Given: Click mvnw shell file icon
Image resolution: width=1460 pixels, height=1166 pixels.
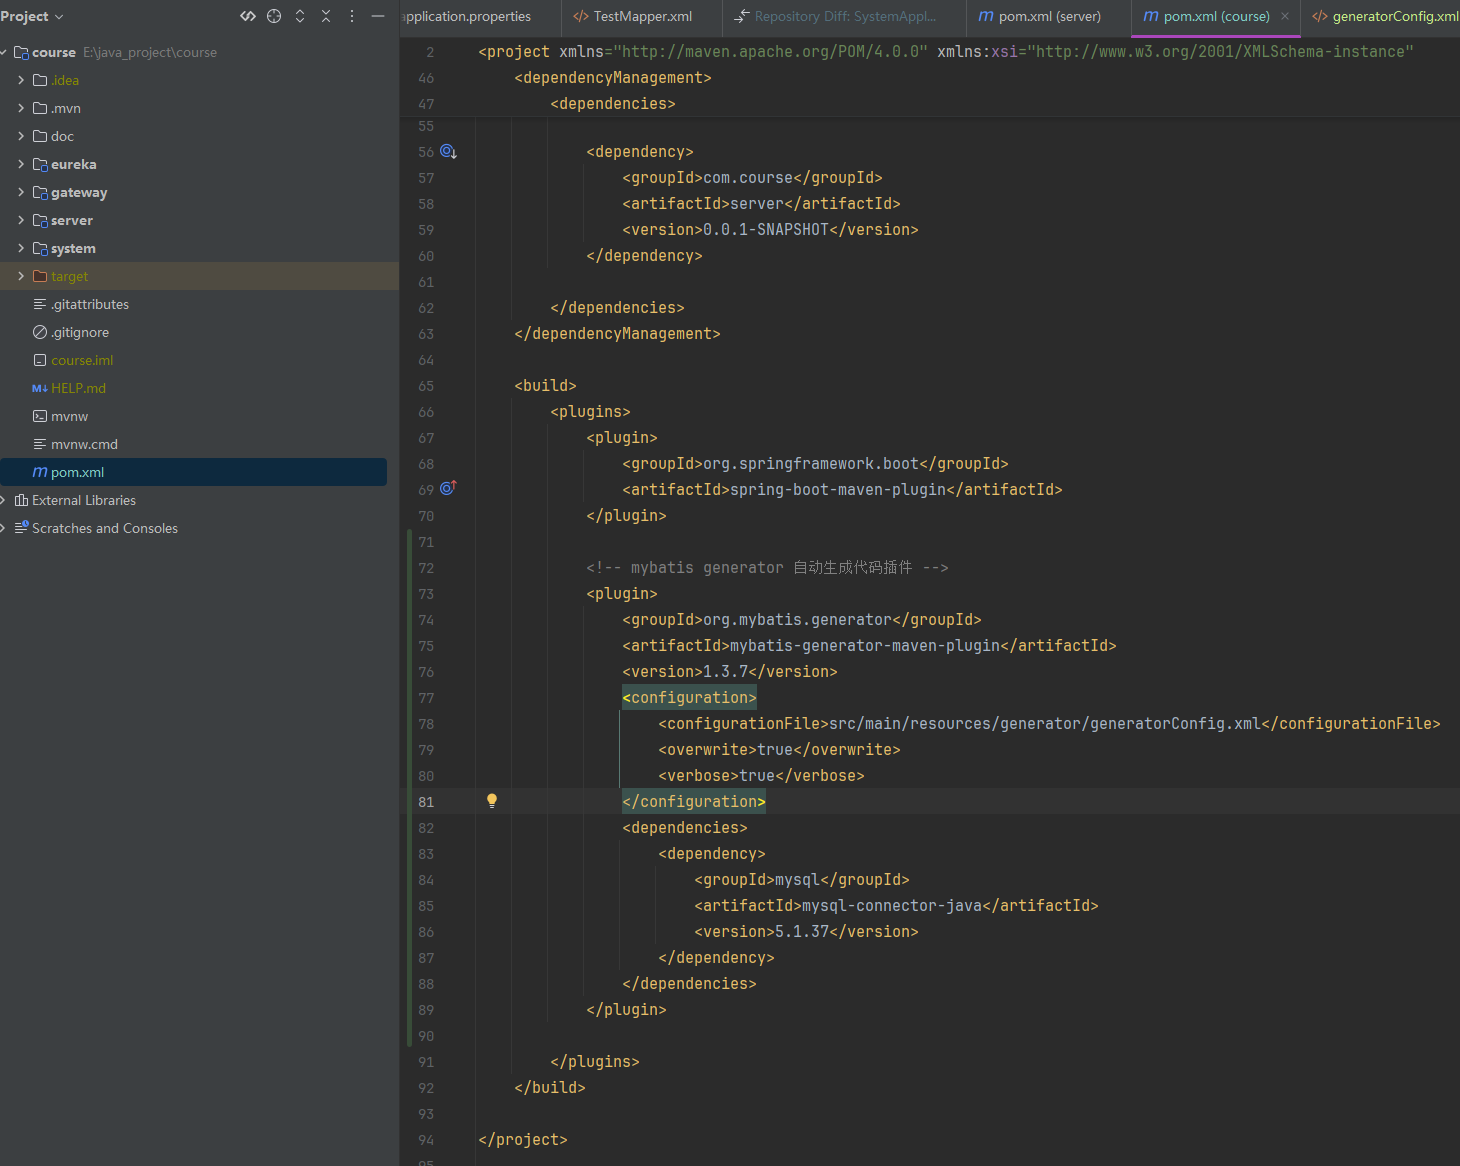Looking at the screenshot, I should tap(40, 416).
